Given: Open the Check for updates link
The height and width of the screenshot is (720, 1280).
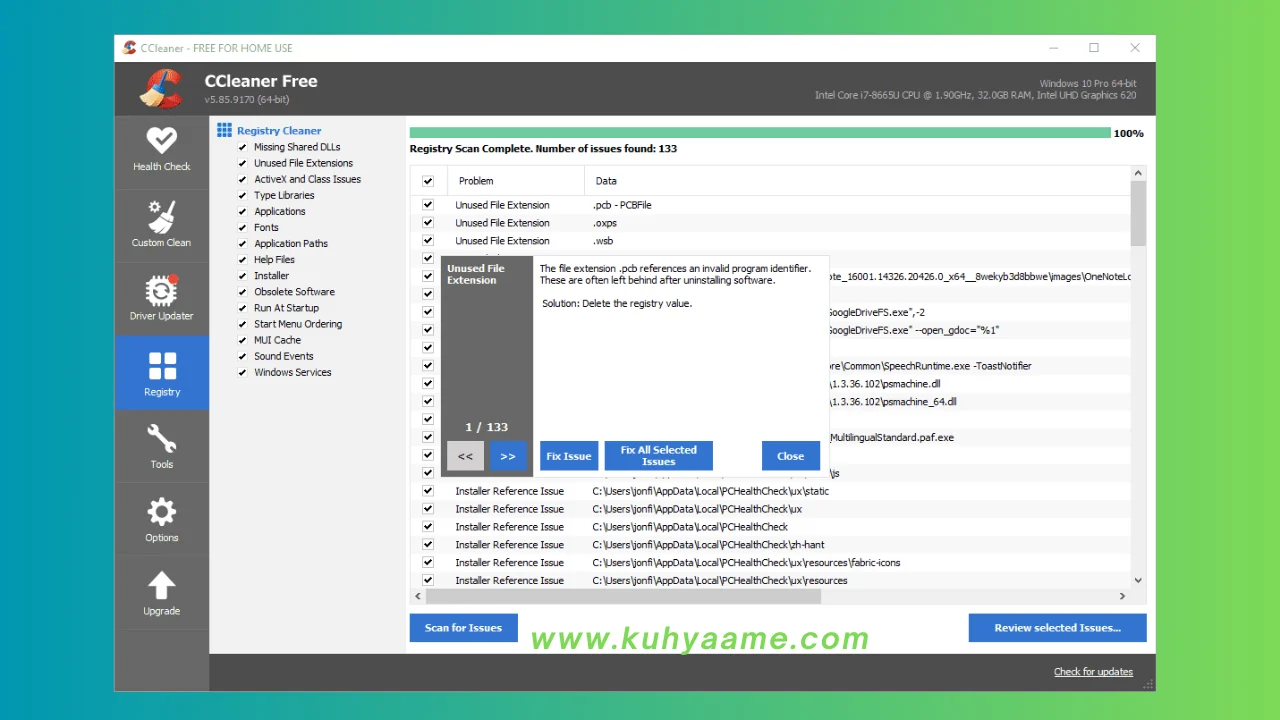Looking at the screenshot, I should point(1093,672).
